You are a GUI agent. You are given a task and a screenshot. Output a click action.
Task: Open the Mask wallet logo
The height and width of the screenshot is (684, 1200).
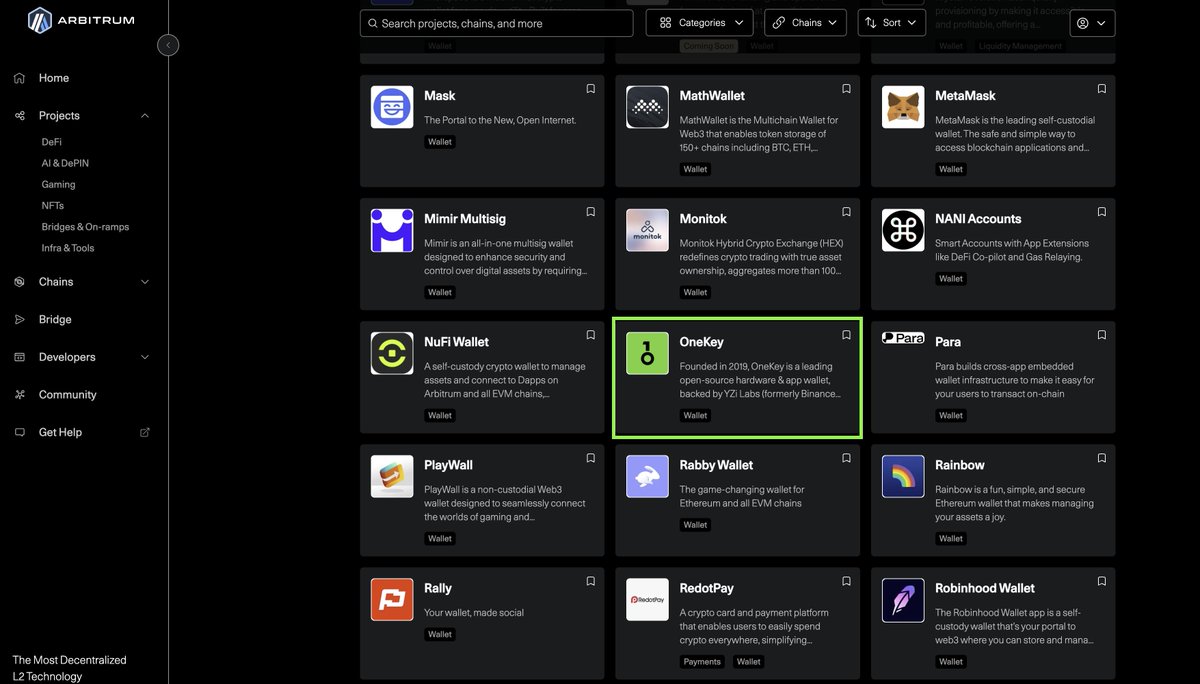(392, 107)
